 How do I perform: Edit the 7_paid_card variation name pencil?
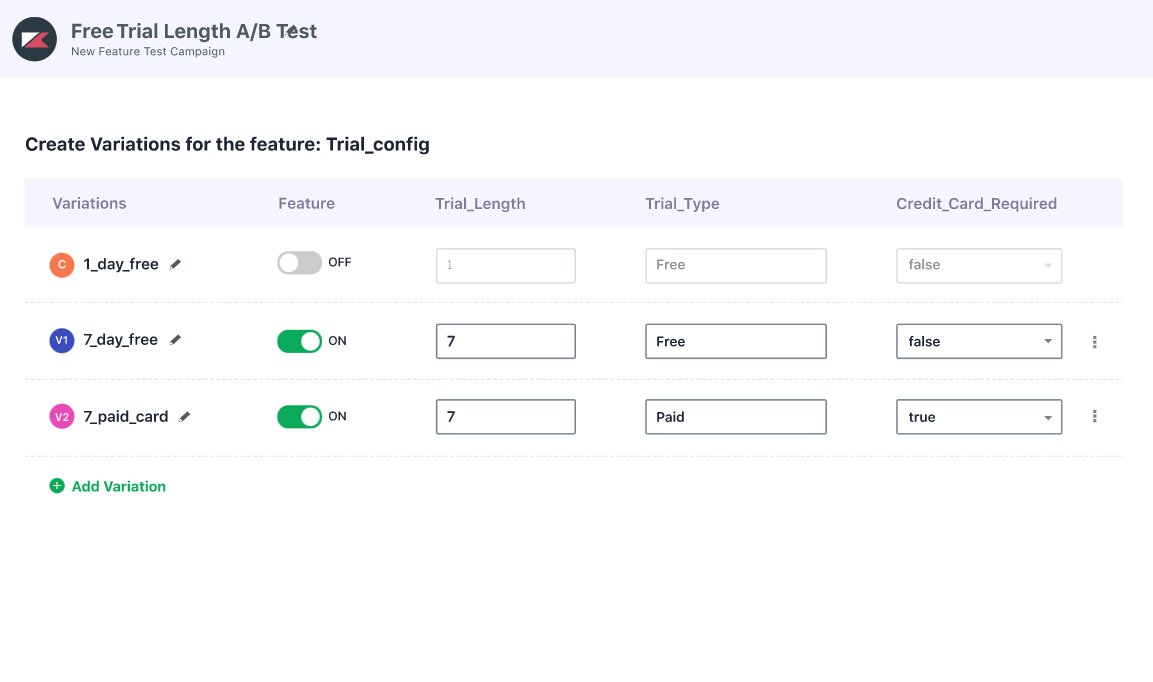tap(185, 416)
